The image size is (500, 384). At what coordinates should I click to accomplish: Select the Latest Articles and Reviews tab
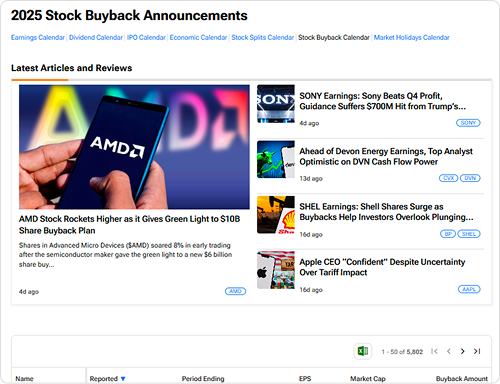[x=71, y=68]
